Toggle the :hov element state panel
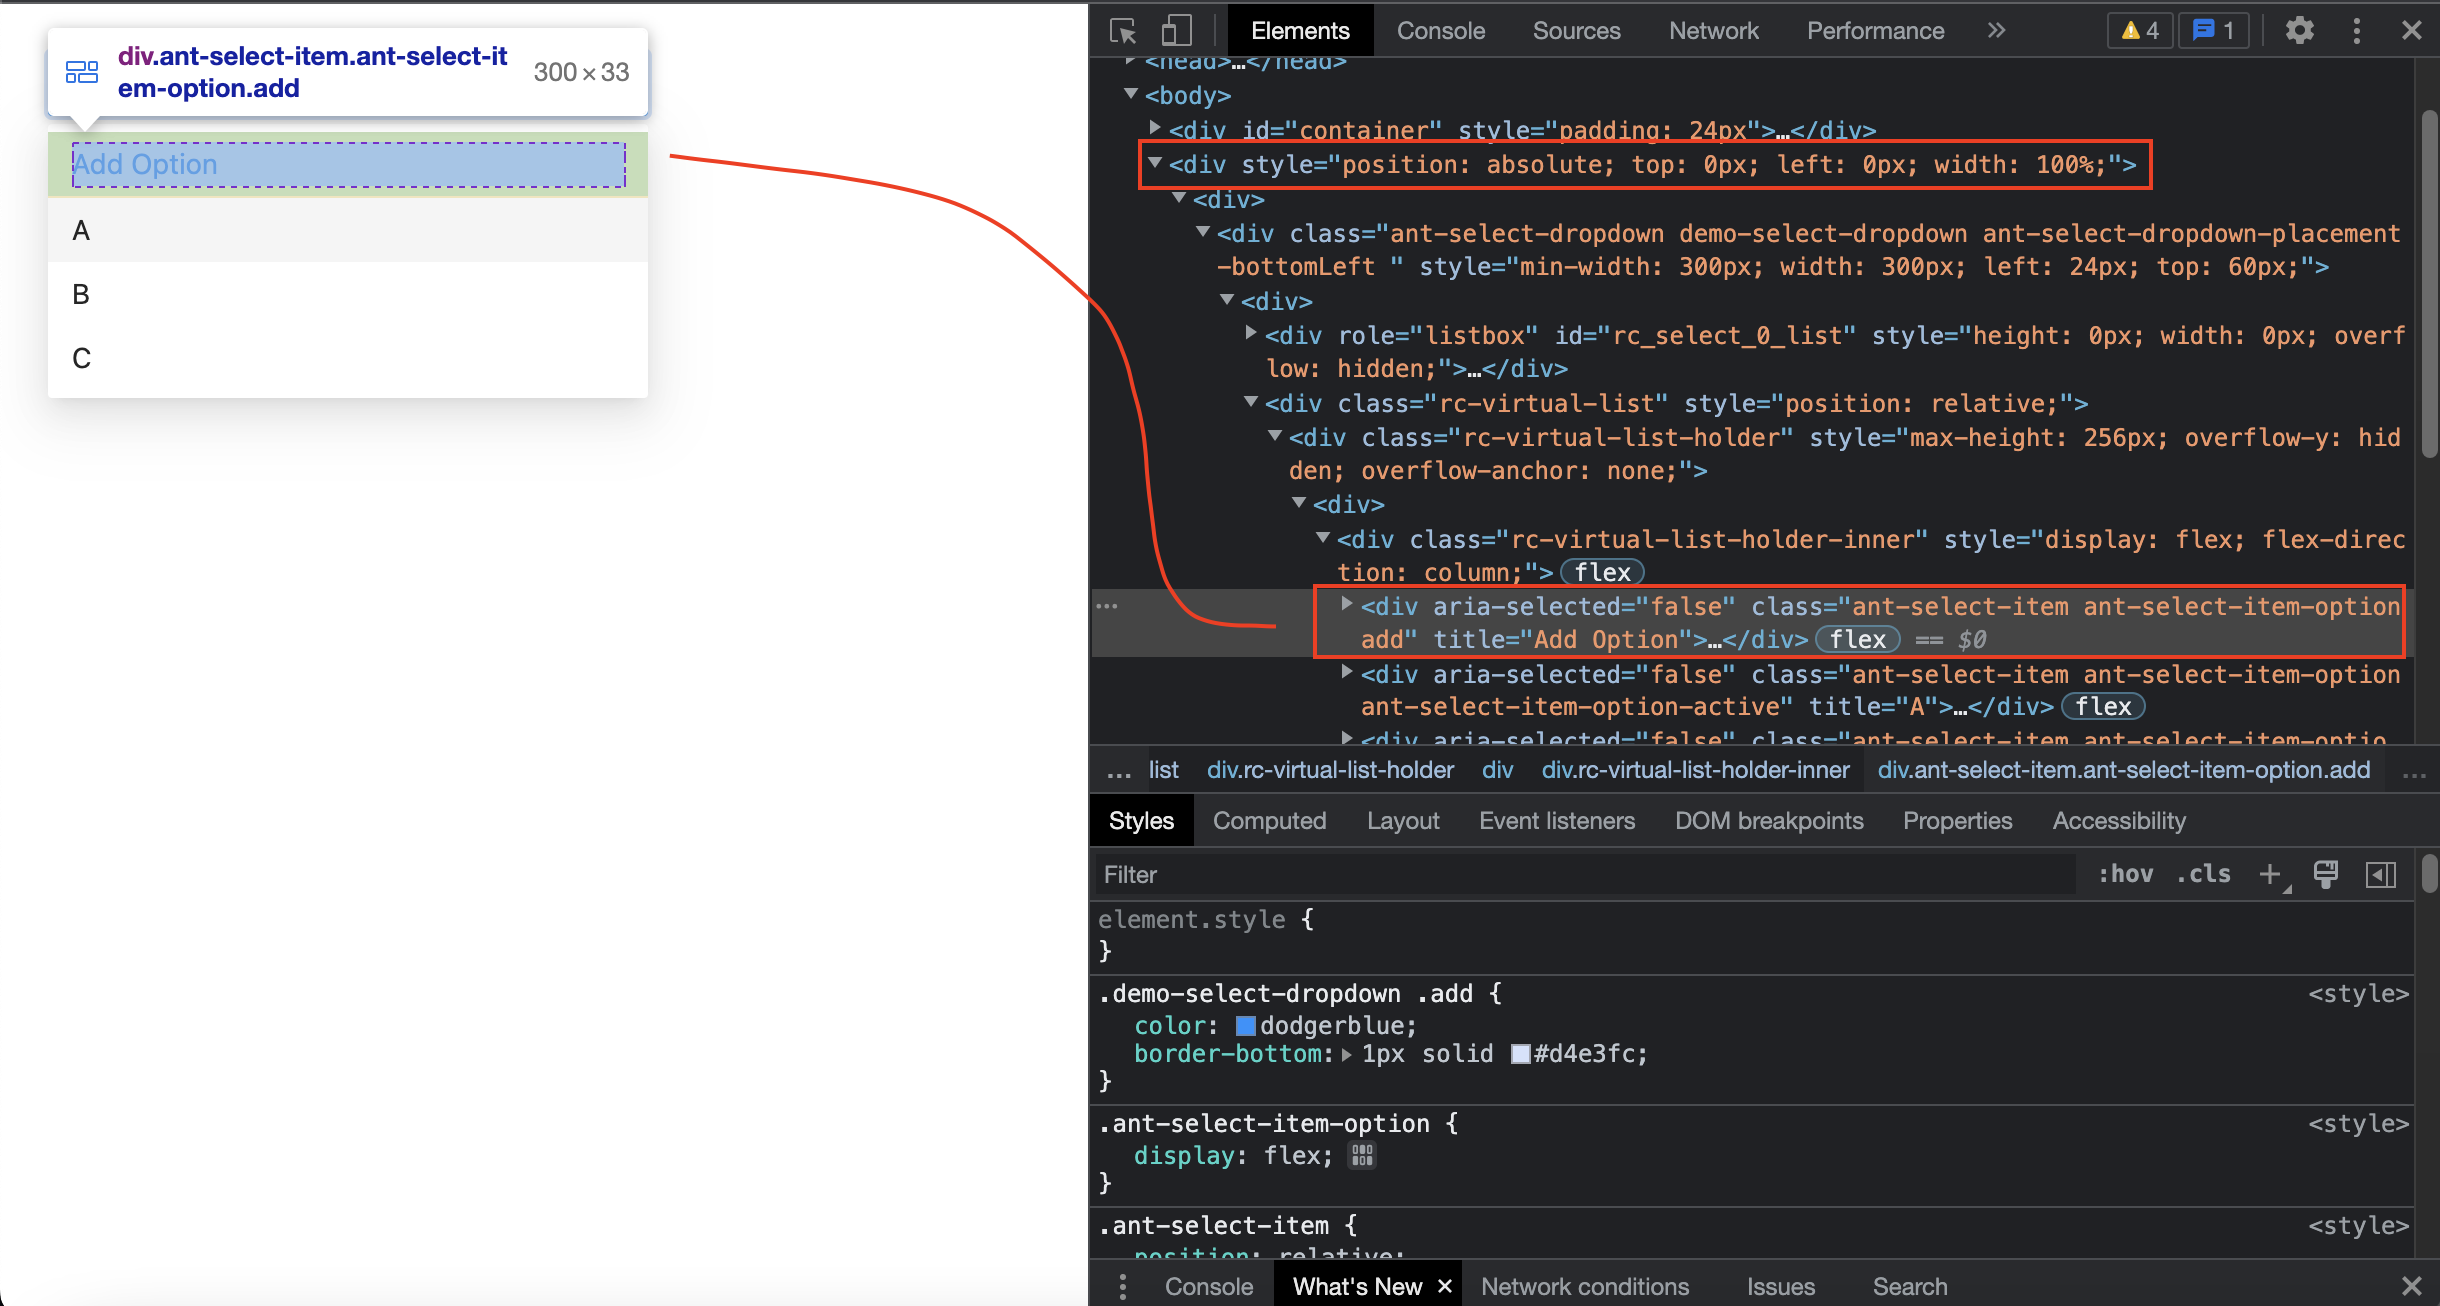 (2125, 875)
